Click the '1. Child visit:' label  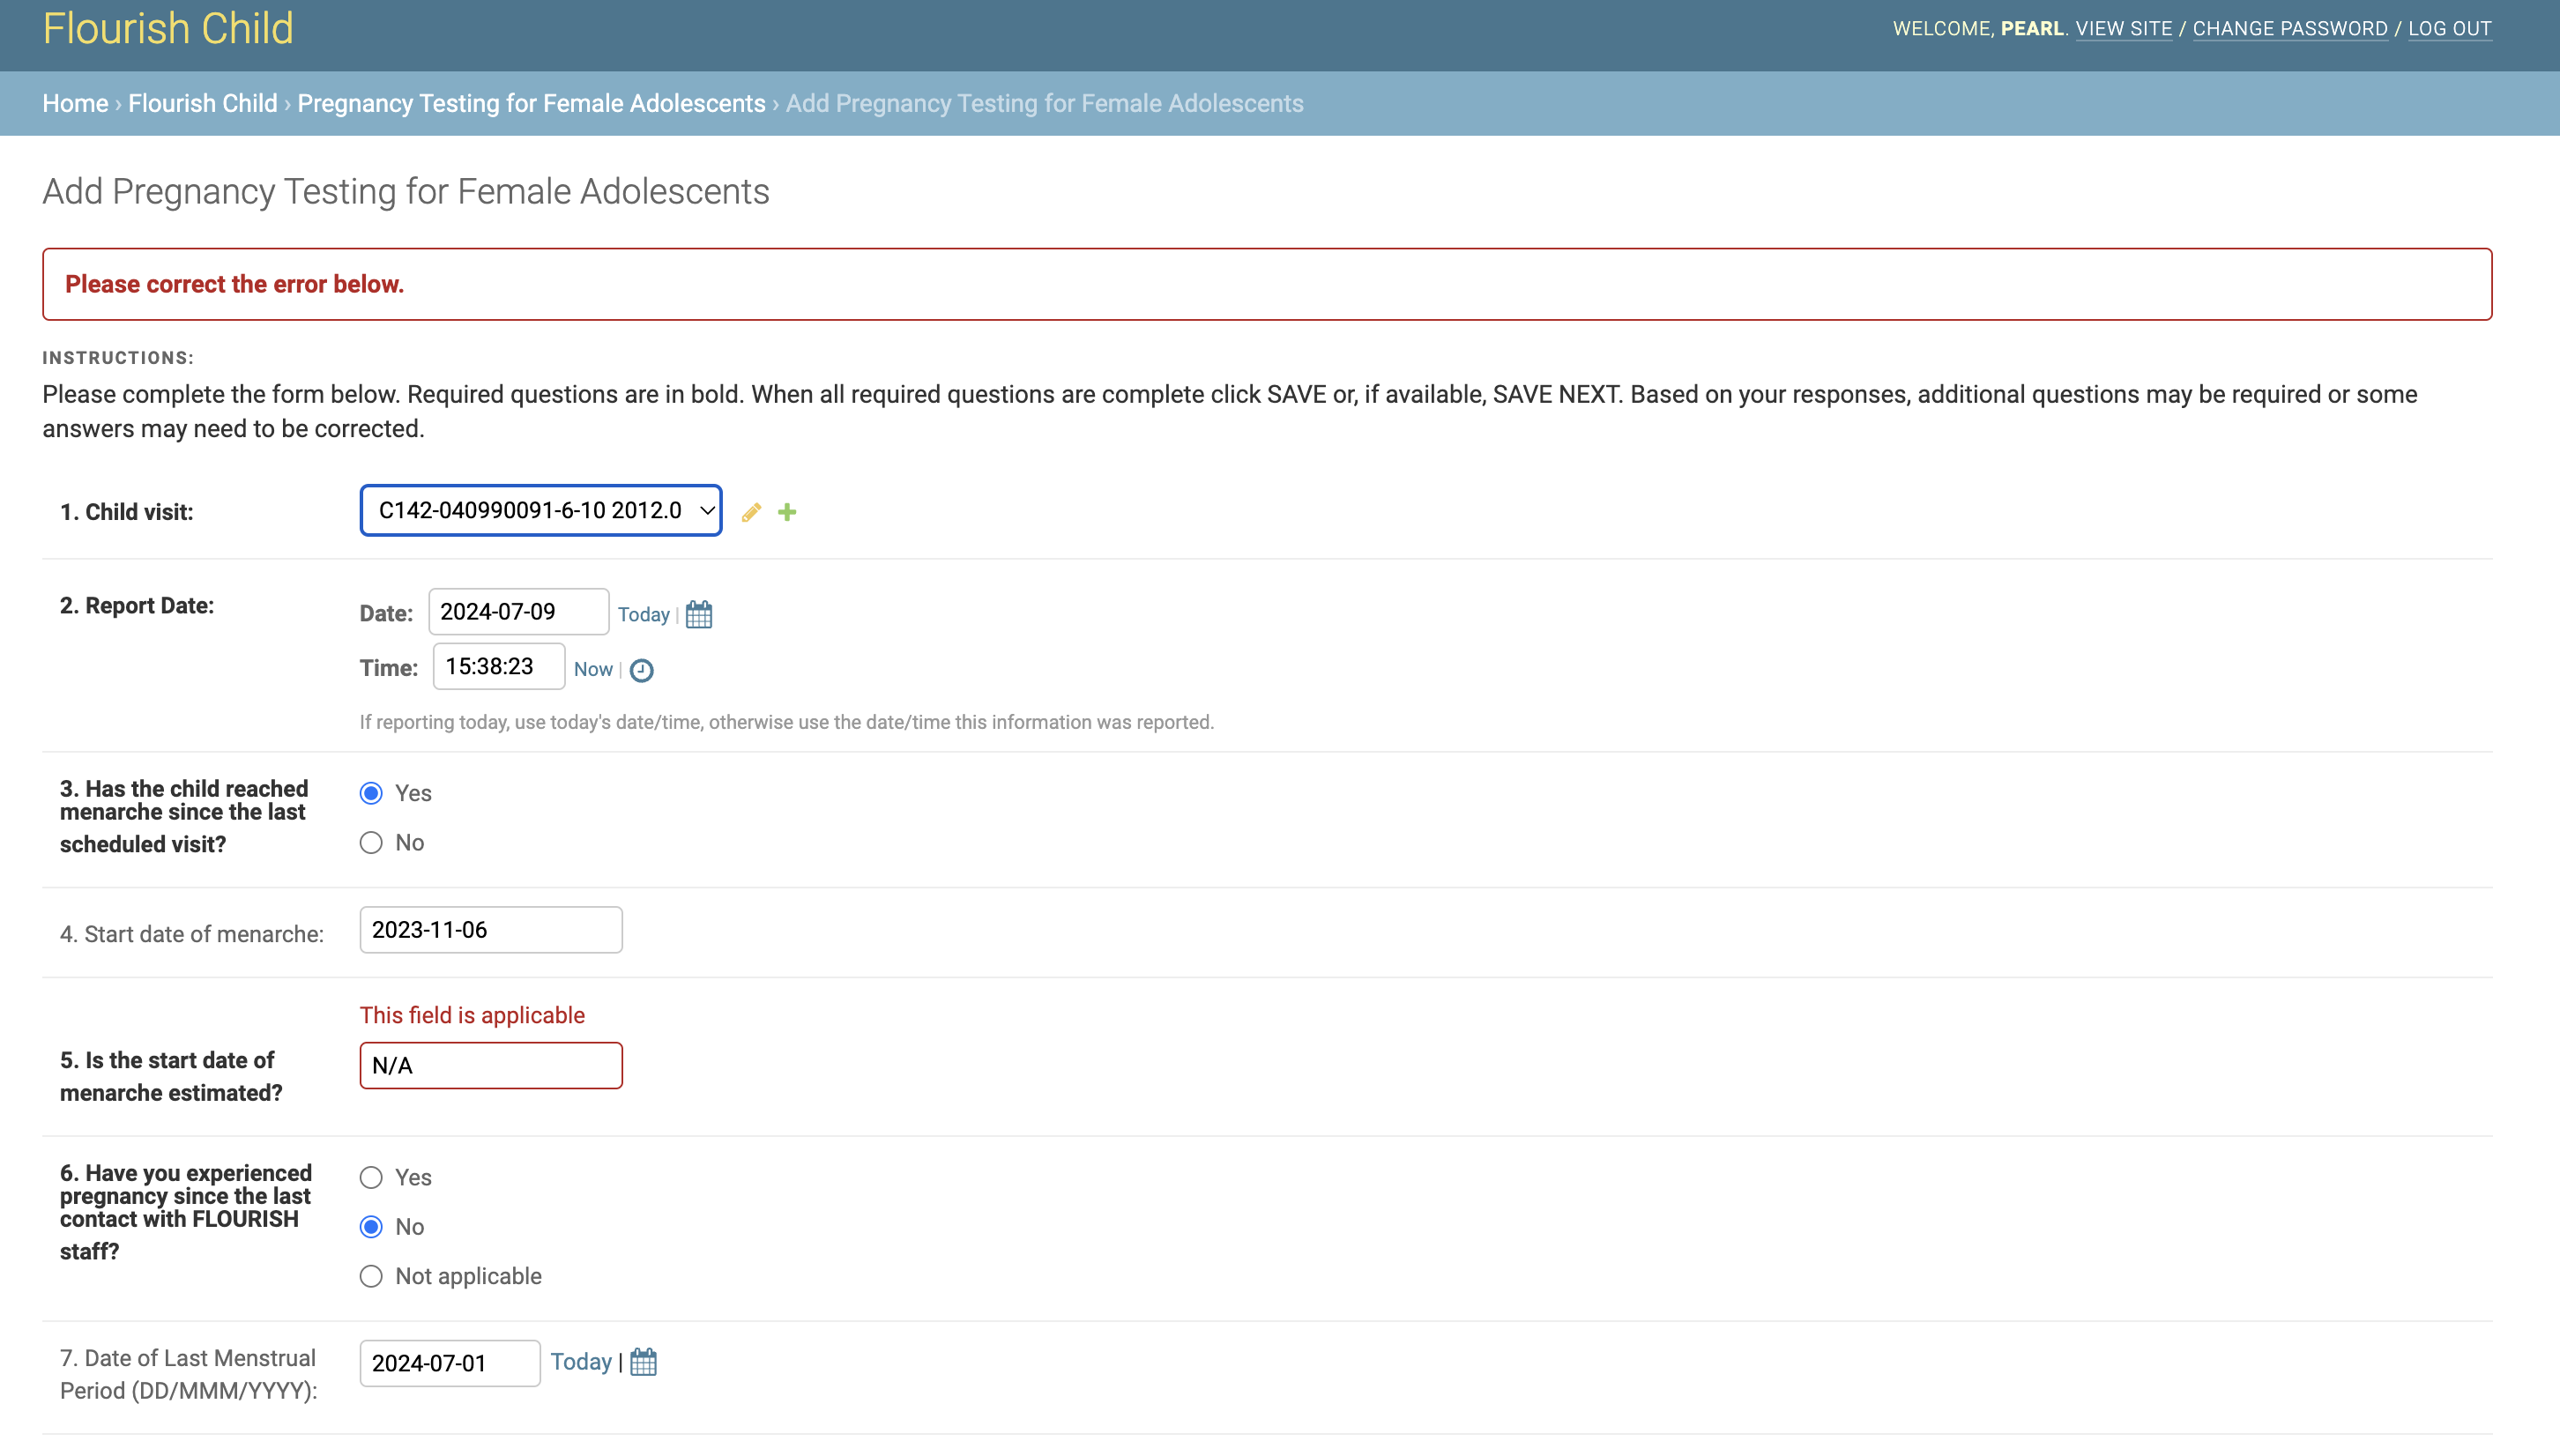(126, 512)
